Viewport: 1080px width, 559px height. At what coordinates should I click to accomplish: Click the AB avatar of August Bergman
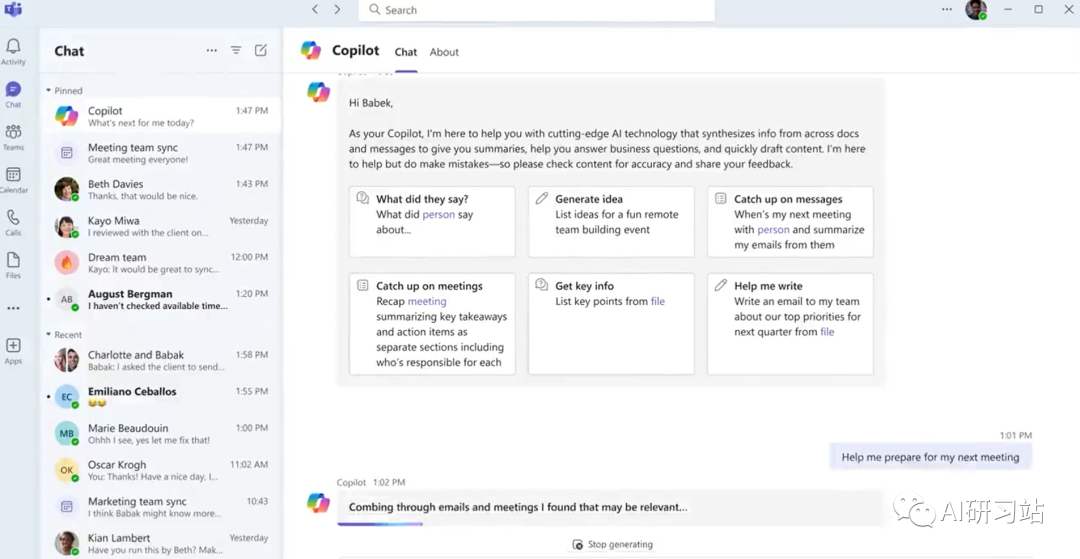(67, 299)
